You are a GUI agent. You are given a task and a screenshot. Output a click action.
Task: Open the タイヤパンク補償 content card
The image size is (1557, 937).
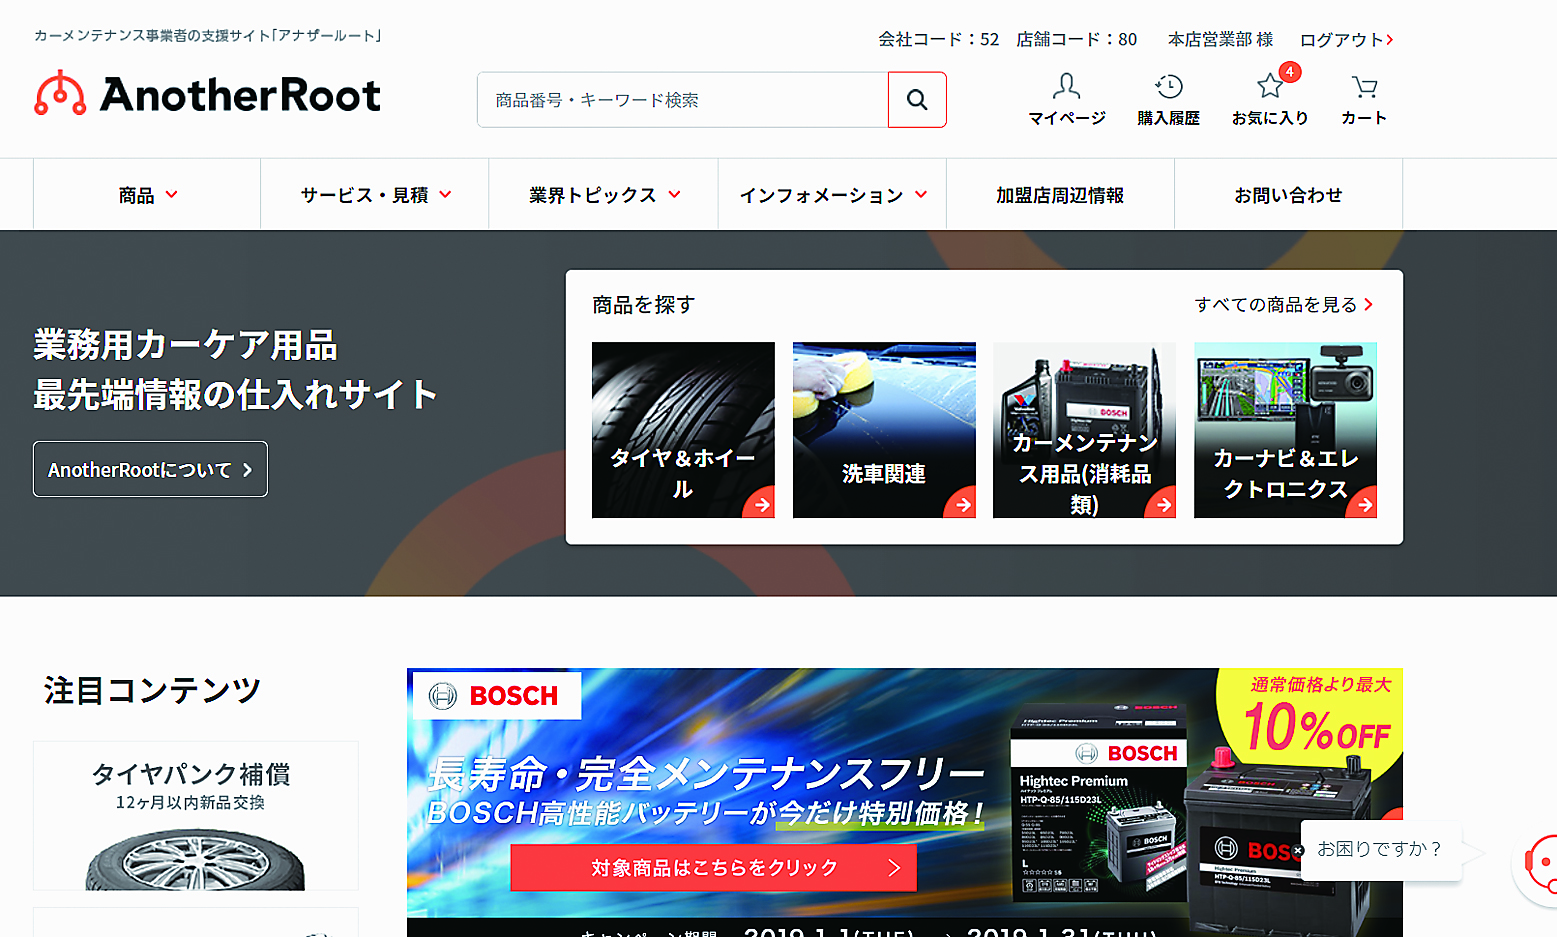point(196,815)
